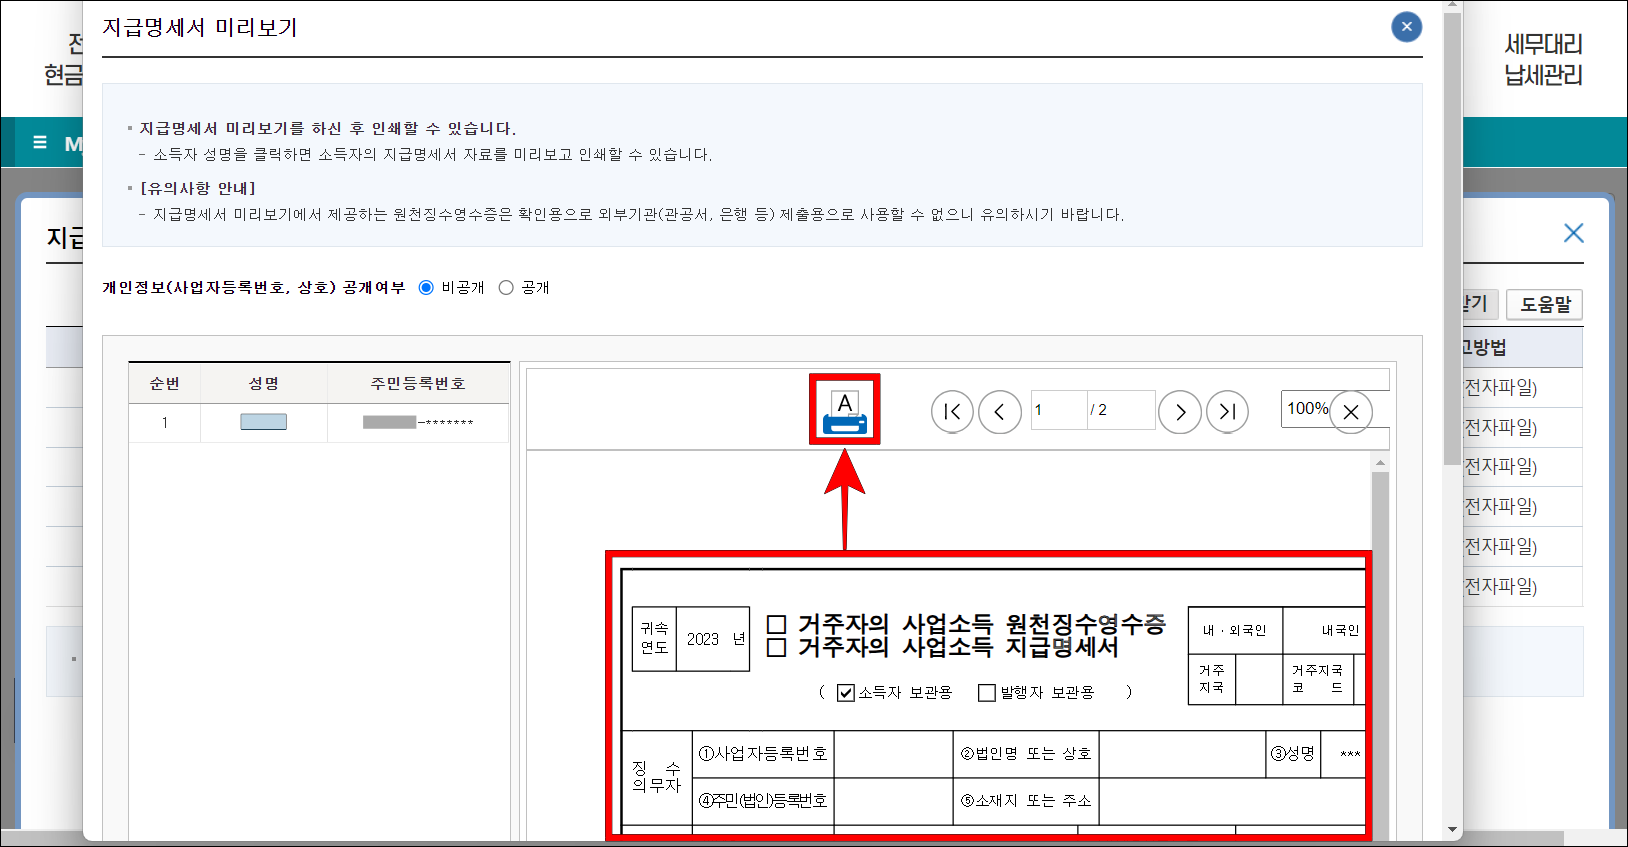Select the 공개 radio option
Screen dimensions: 1628x847
[506, 288]
